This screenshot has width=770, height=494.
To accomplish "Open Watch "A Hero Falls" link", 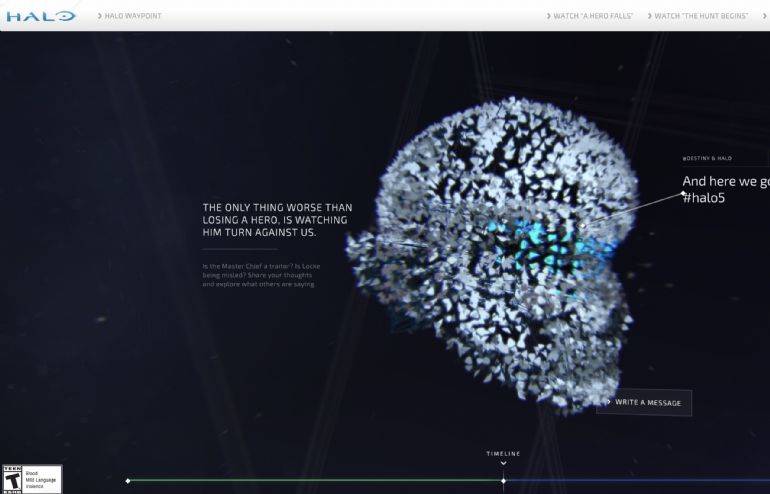I will pyautogui.click(x=590, y=16).
